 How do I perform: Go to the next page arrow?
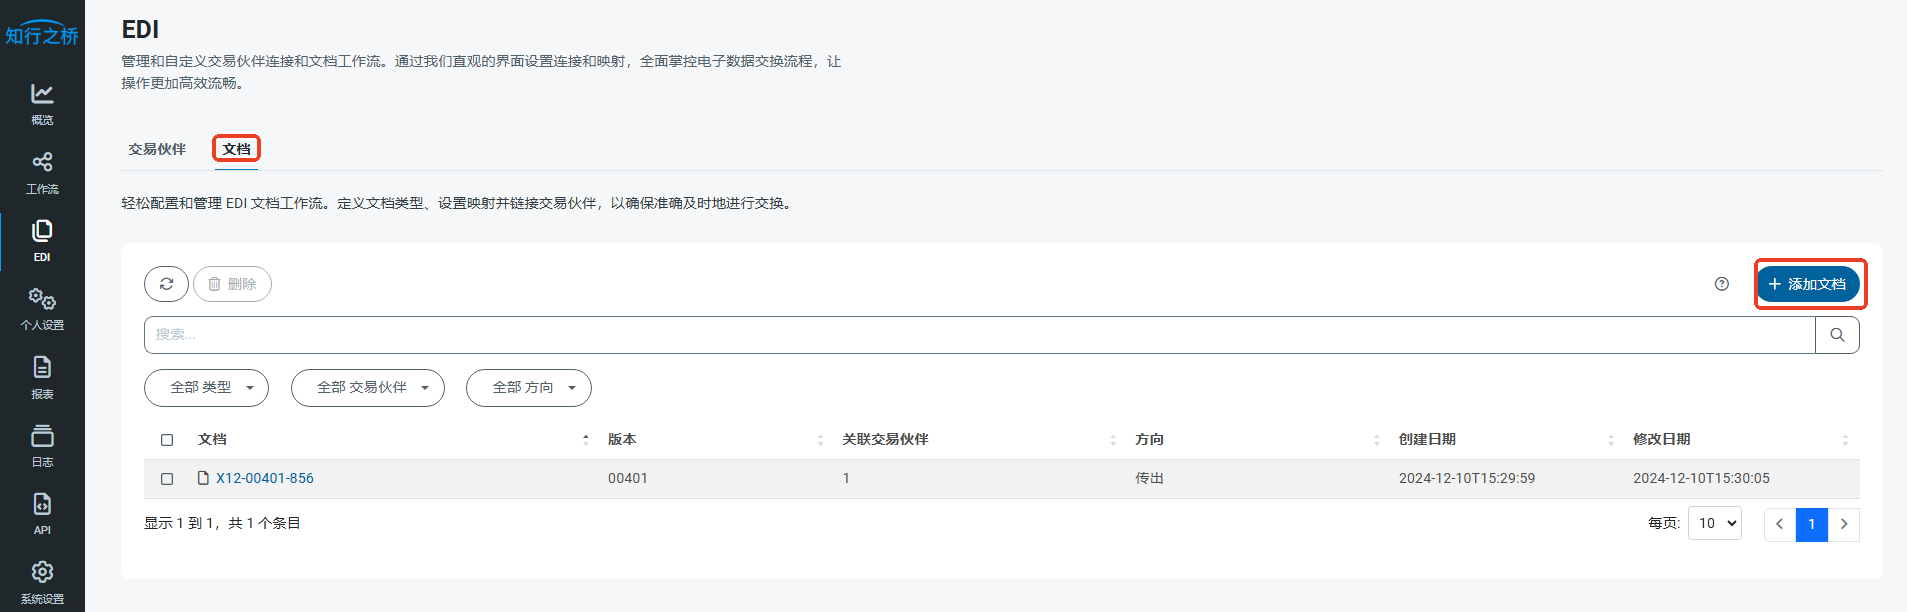point(1844,524)
